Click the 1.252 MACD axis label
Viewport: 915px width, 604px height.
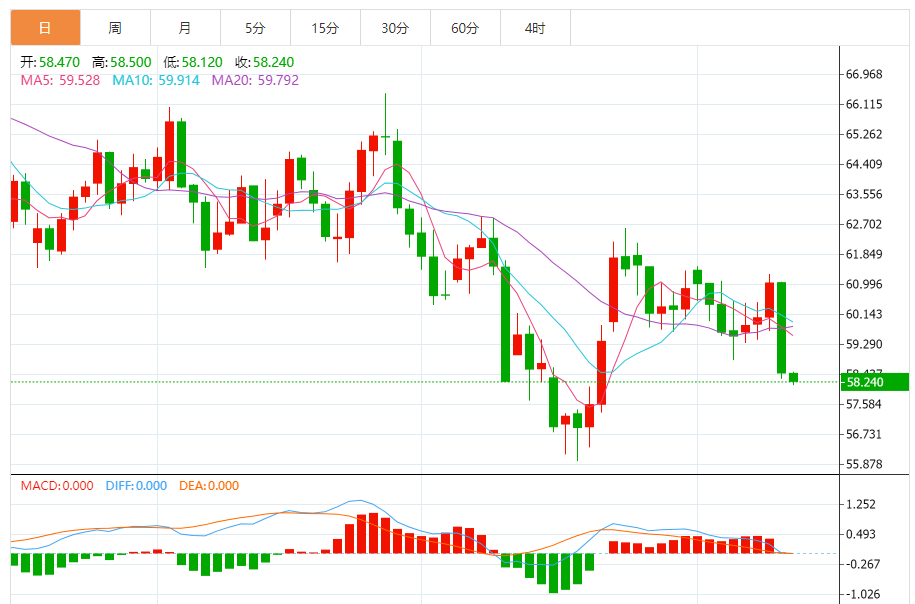[861, 504]
